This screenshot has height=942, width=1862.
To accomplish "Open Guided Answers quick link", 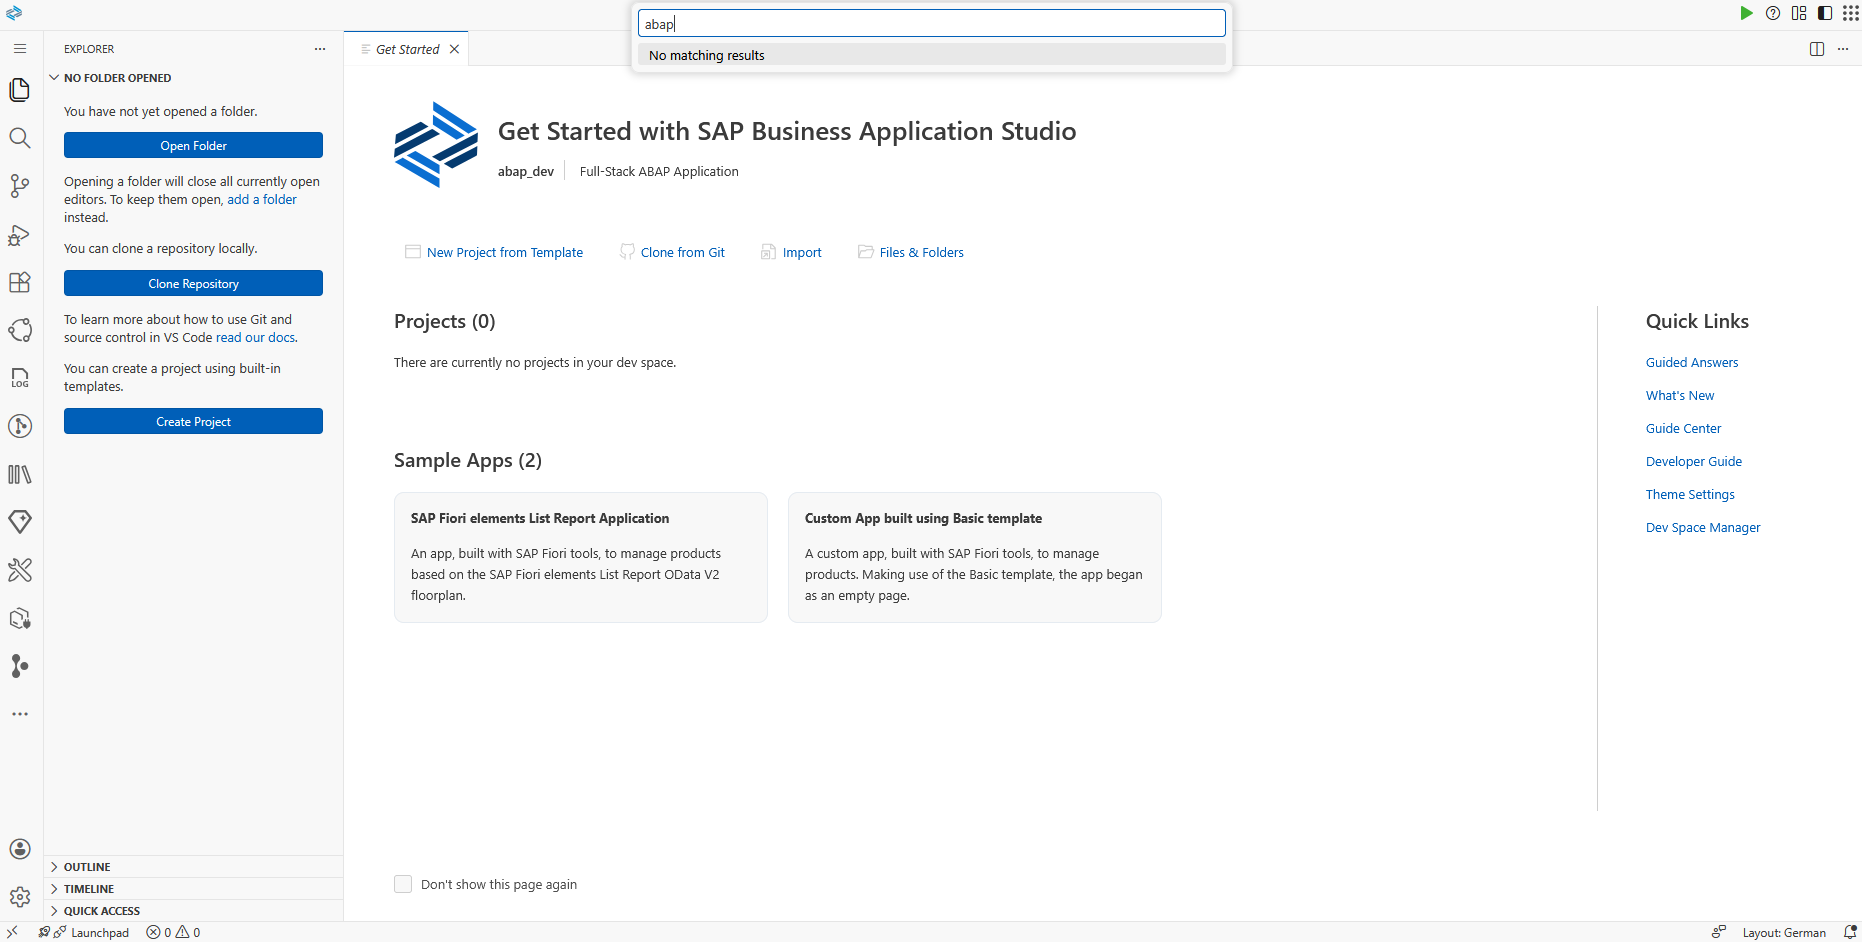I will [x=1692, y=362].
